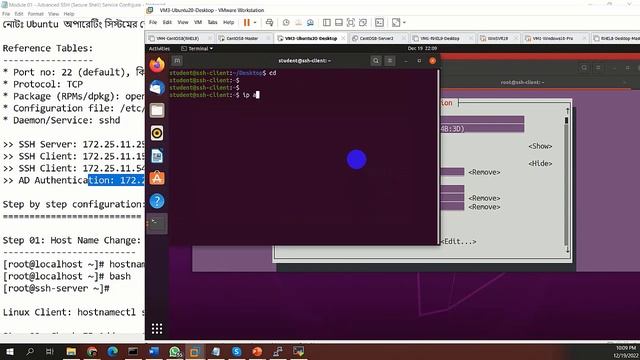Viewport: 640px width, 360px height.
Task: Open the VMware VM menu
Action: pos(198,22)
